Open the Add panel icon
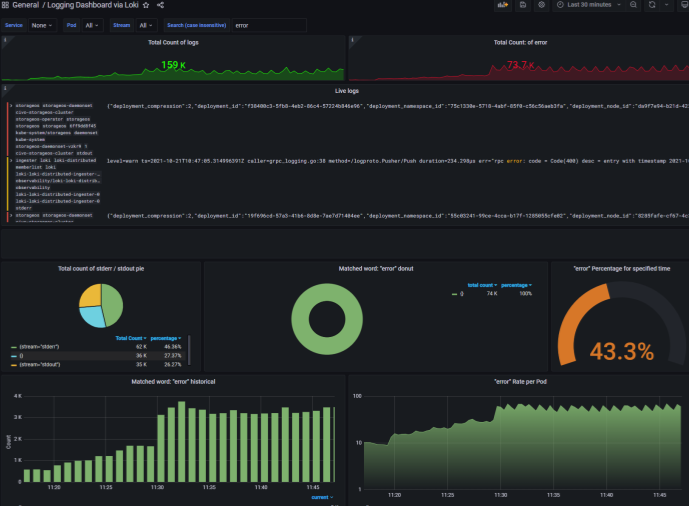This screenshot has height=506, width=689. (502, 5)
